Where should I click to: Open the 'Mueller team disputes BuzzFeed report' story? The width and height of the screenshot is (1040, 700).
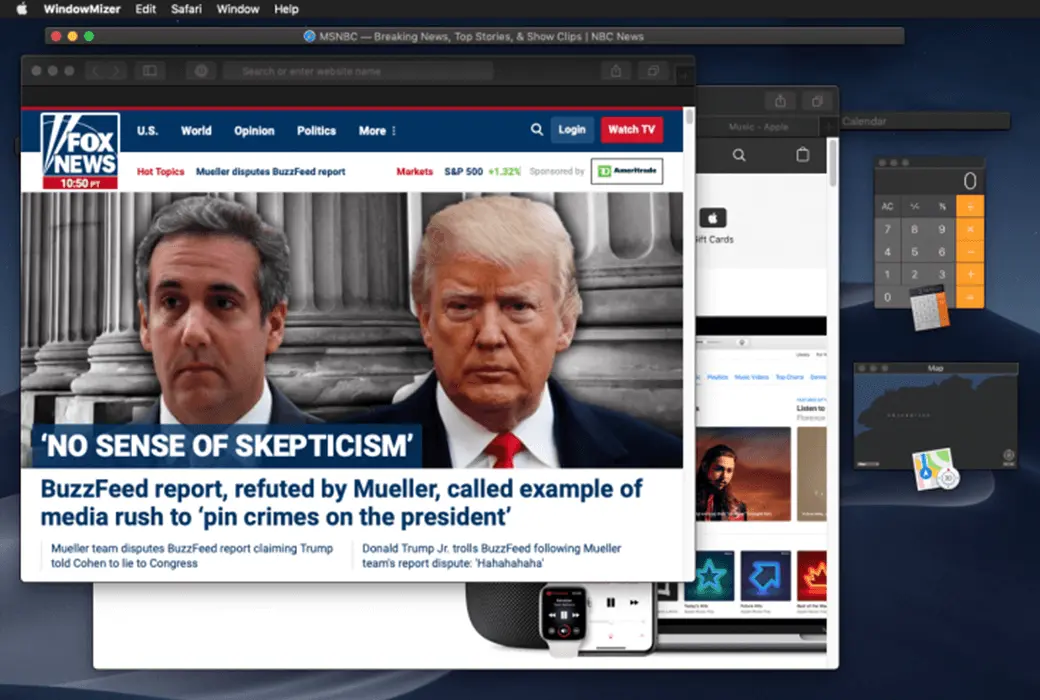pos(192,555)
